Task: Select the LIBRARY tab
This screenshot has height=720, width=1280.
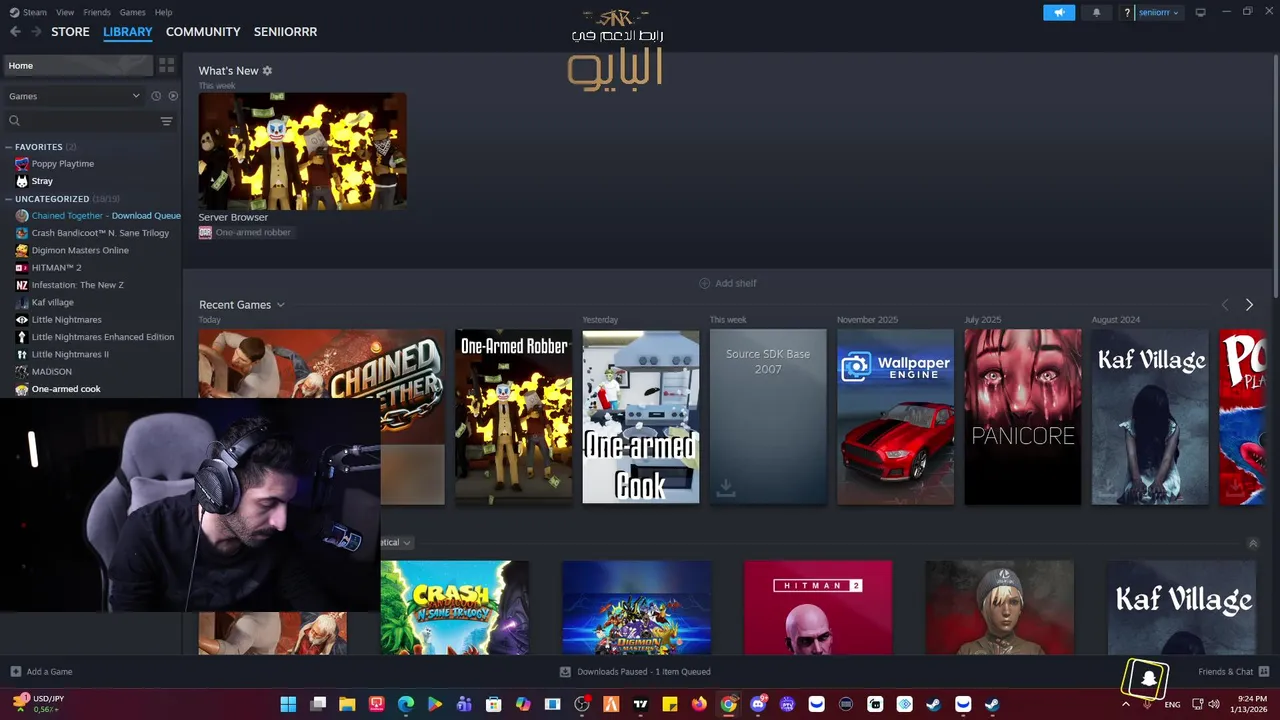Action: point(128,32)
